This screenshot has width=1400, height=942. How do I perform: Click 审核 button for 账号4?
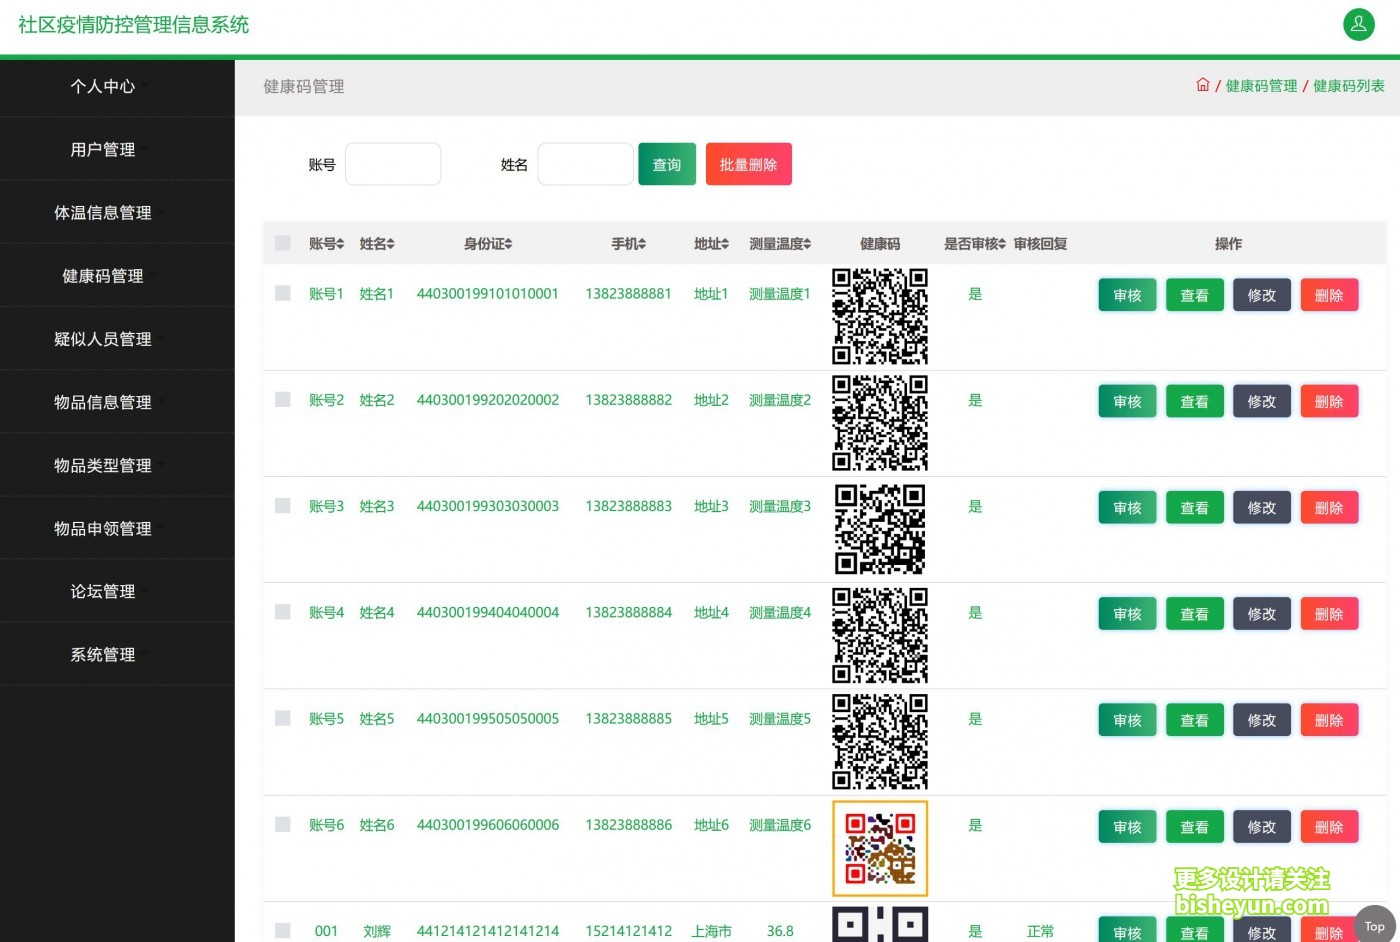pyautogui.click(x=1127, y=614)
